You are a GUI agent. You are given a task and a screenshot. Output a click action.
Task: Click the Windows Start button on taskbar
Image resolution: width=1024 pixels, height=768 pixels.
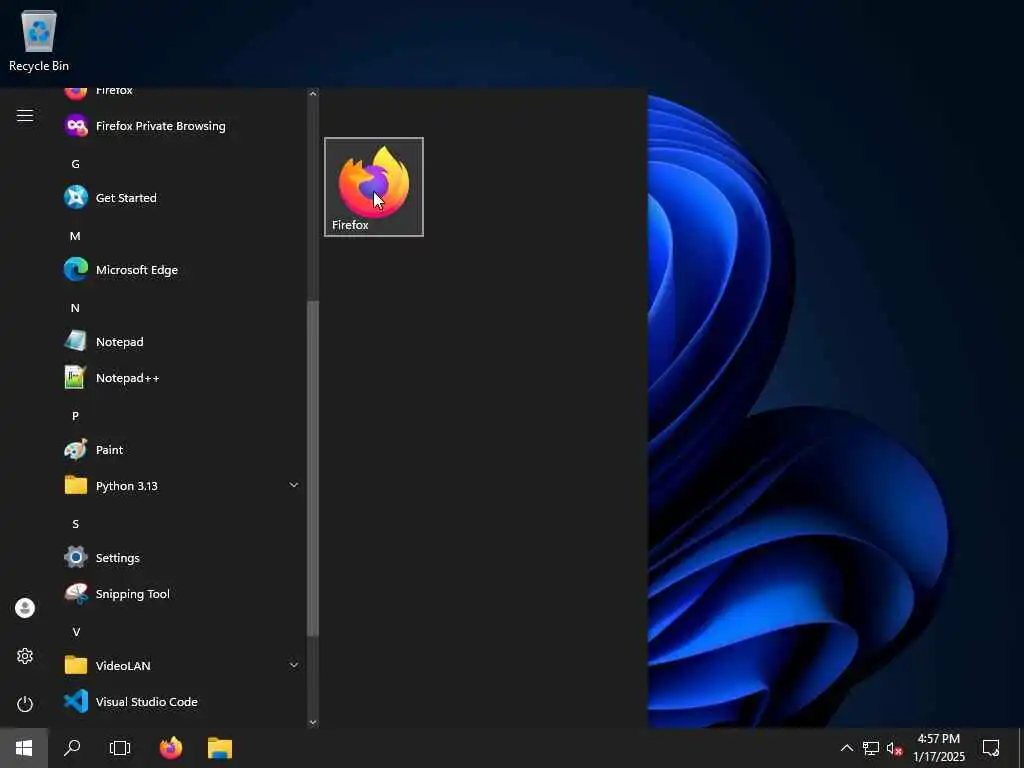click(x=24, y=748)
